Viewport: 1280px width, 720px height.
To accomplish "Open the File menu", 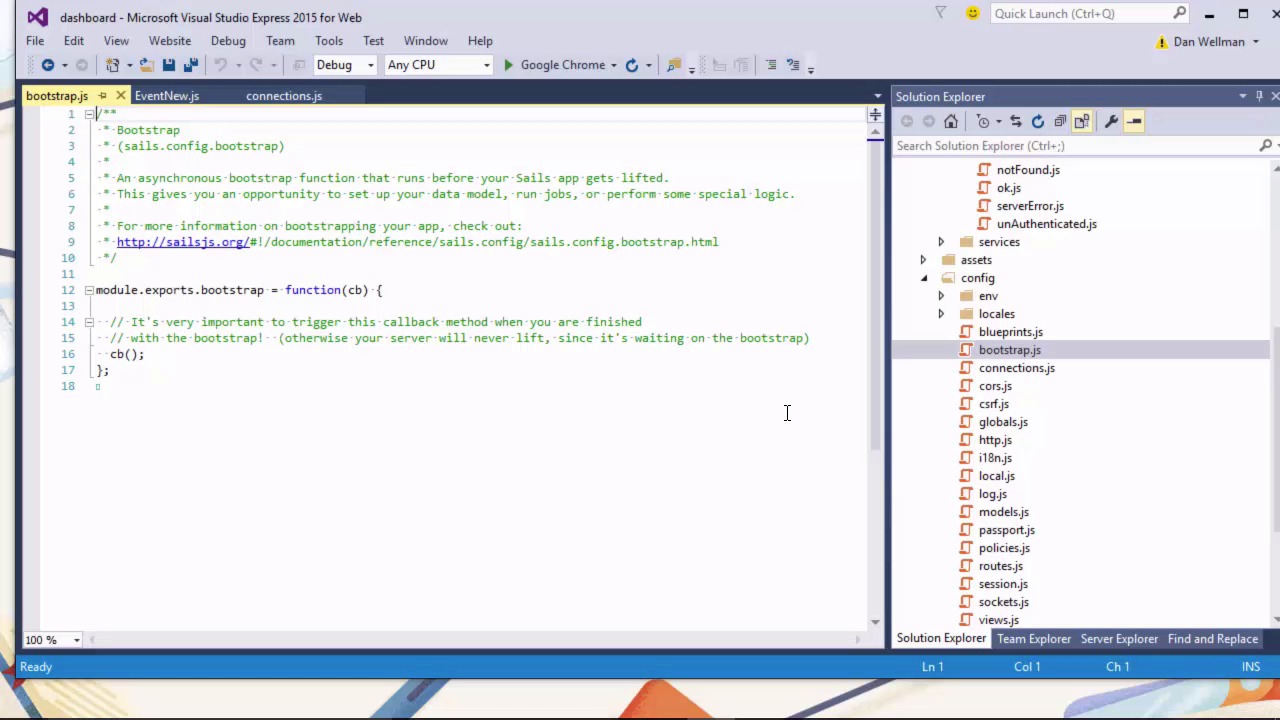I will coord(35,41).
